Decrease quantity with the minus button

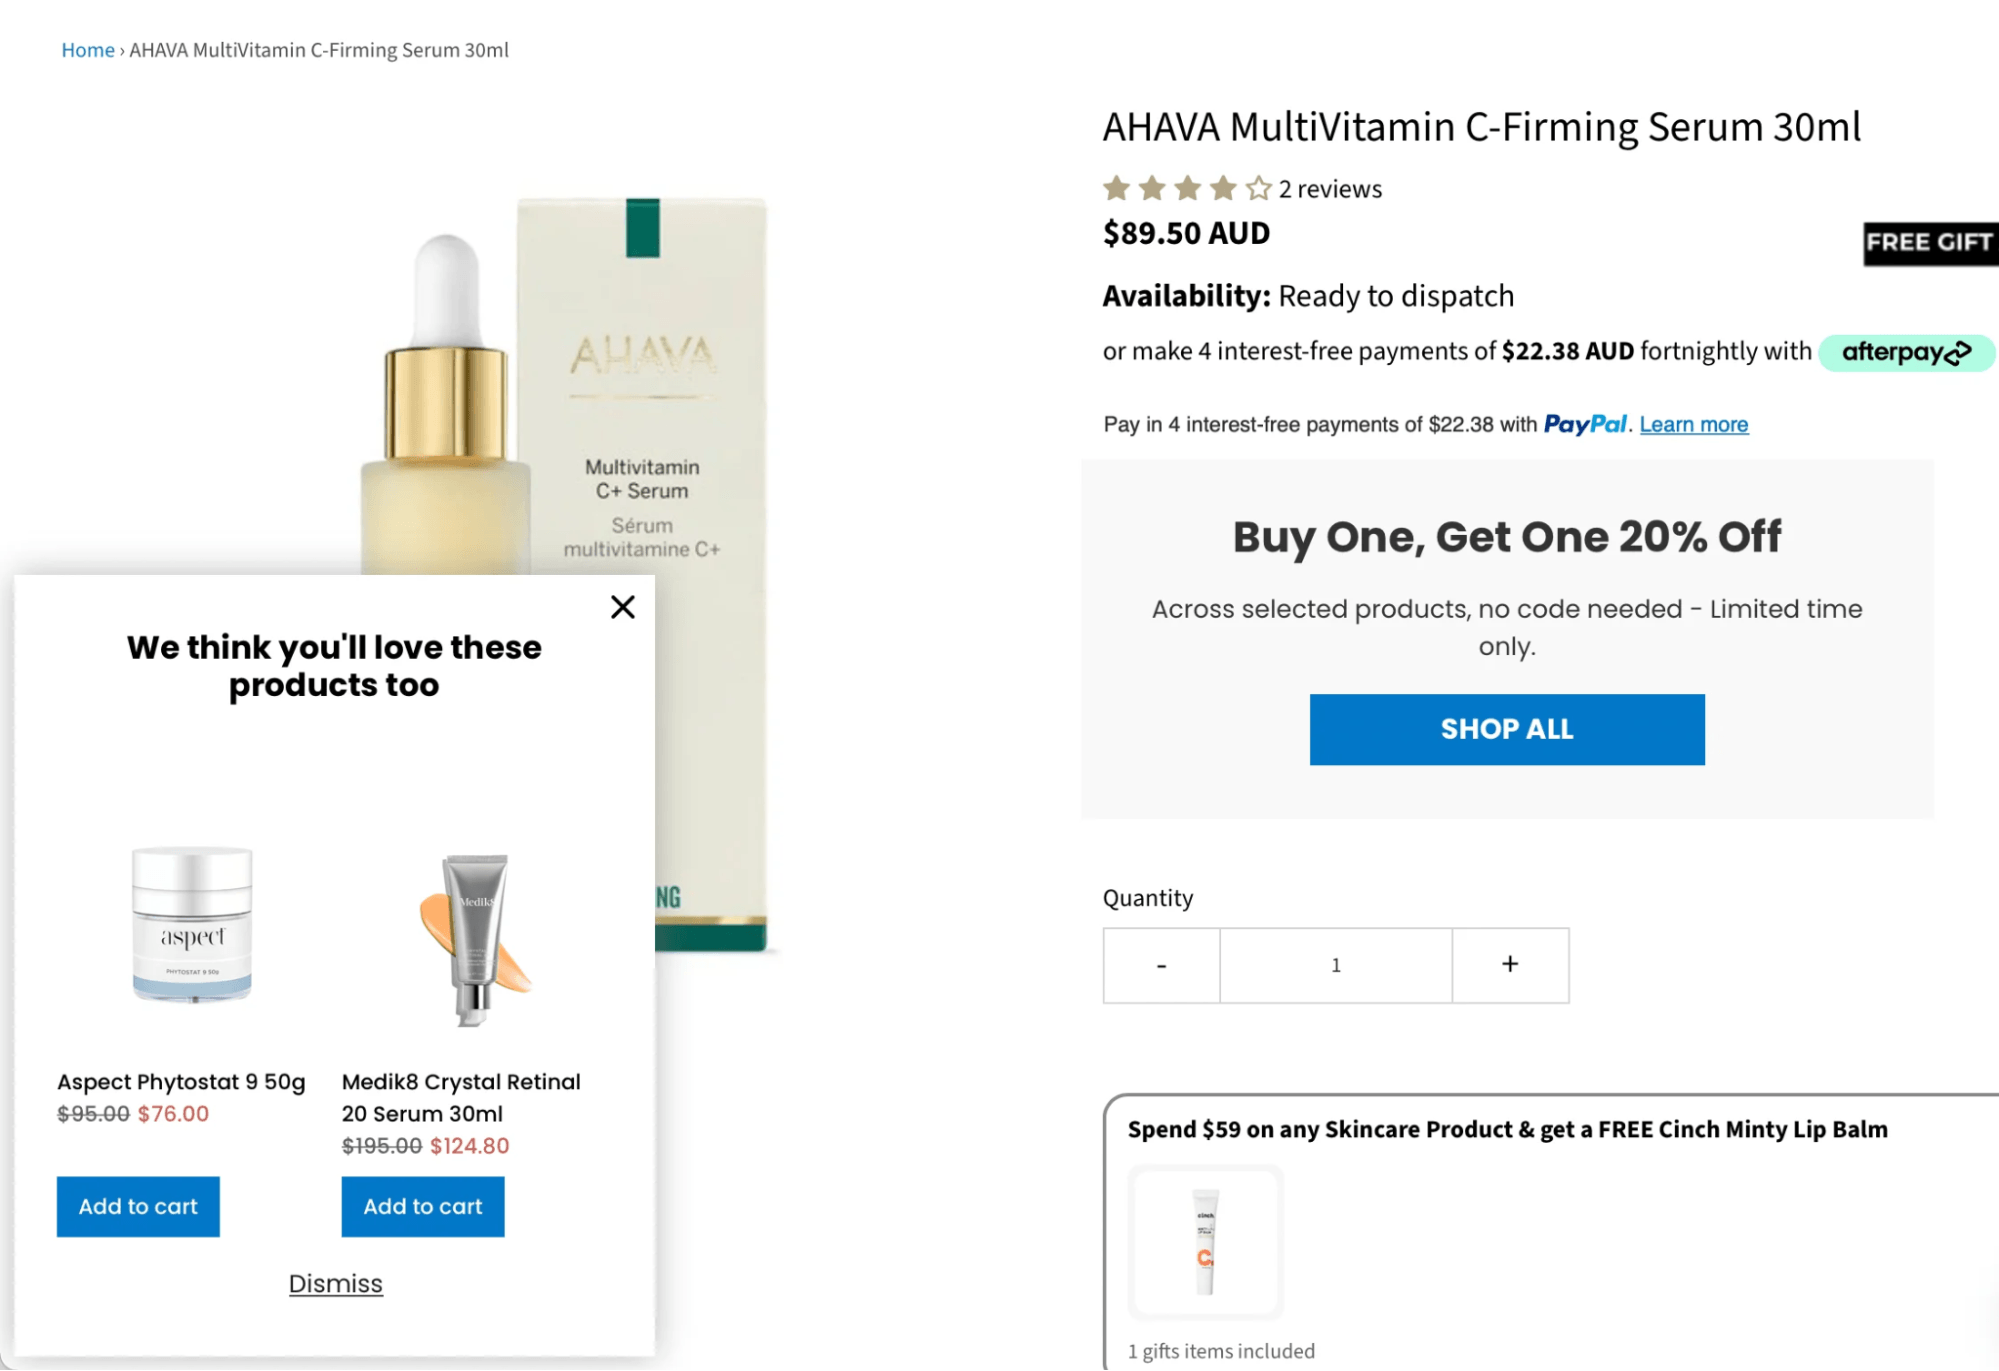pyautogui.click(x=1160, y=964)
